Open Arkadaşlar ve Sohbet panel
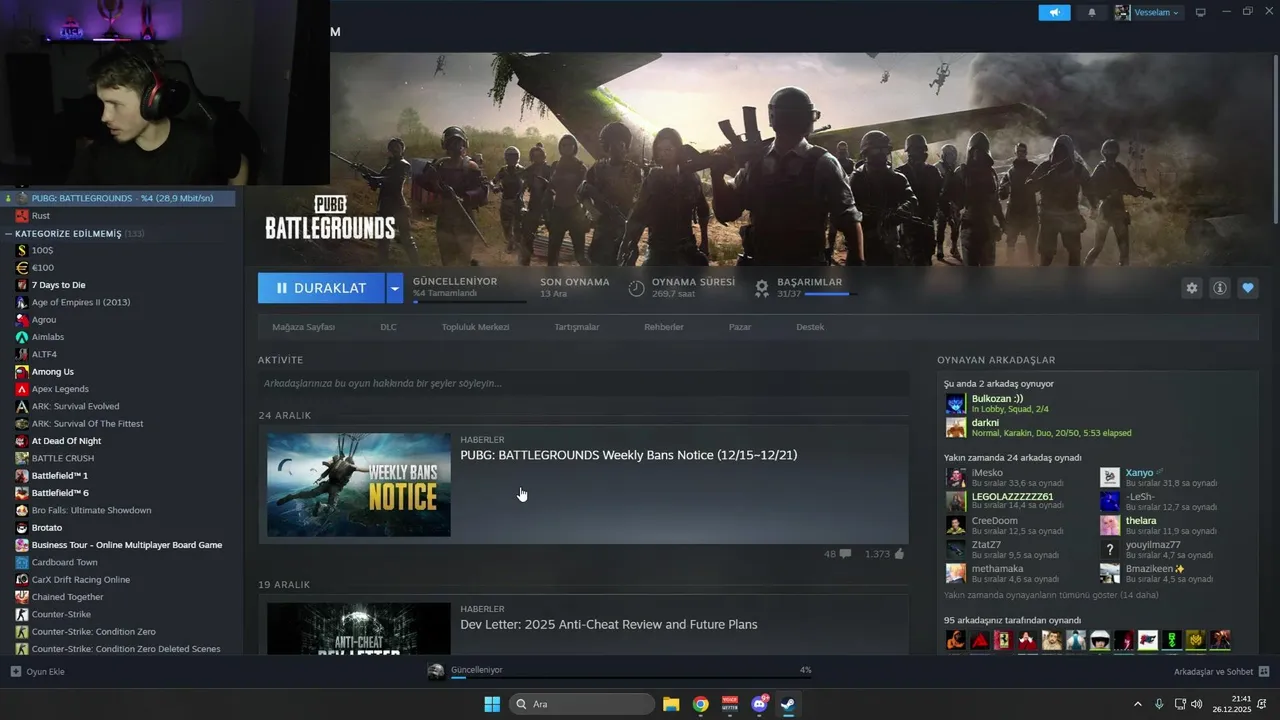 point(1221,672)
